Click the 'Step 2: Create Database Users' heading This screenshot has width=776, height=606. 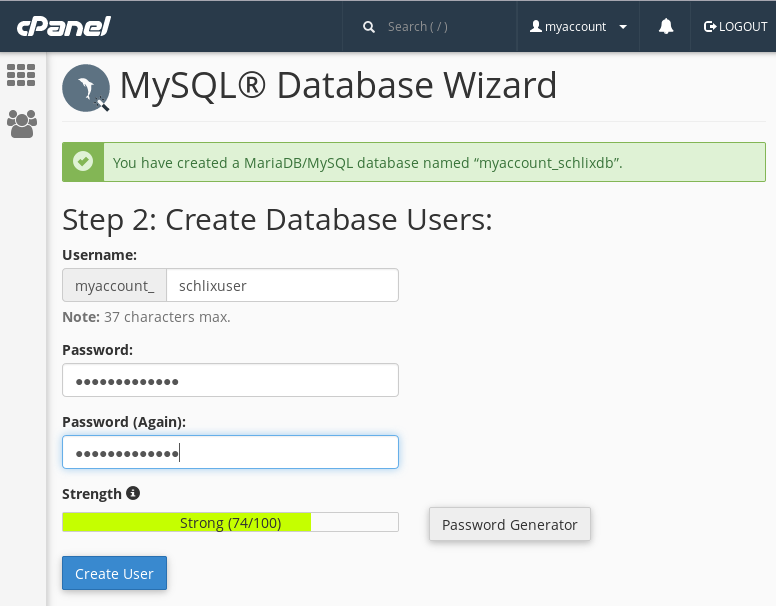click(x=277, y=219)
